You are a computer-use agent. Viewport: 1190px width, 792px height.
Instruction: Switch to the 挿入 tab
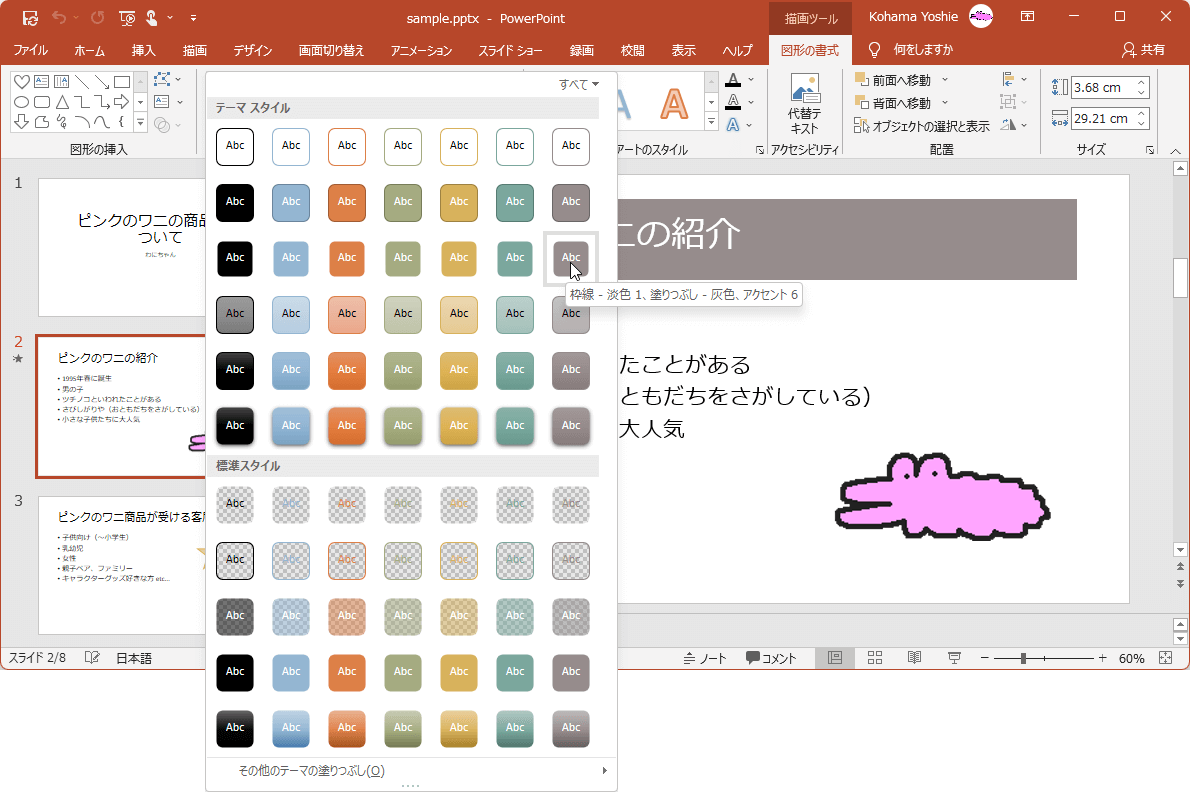[x=143, y=50]
